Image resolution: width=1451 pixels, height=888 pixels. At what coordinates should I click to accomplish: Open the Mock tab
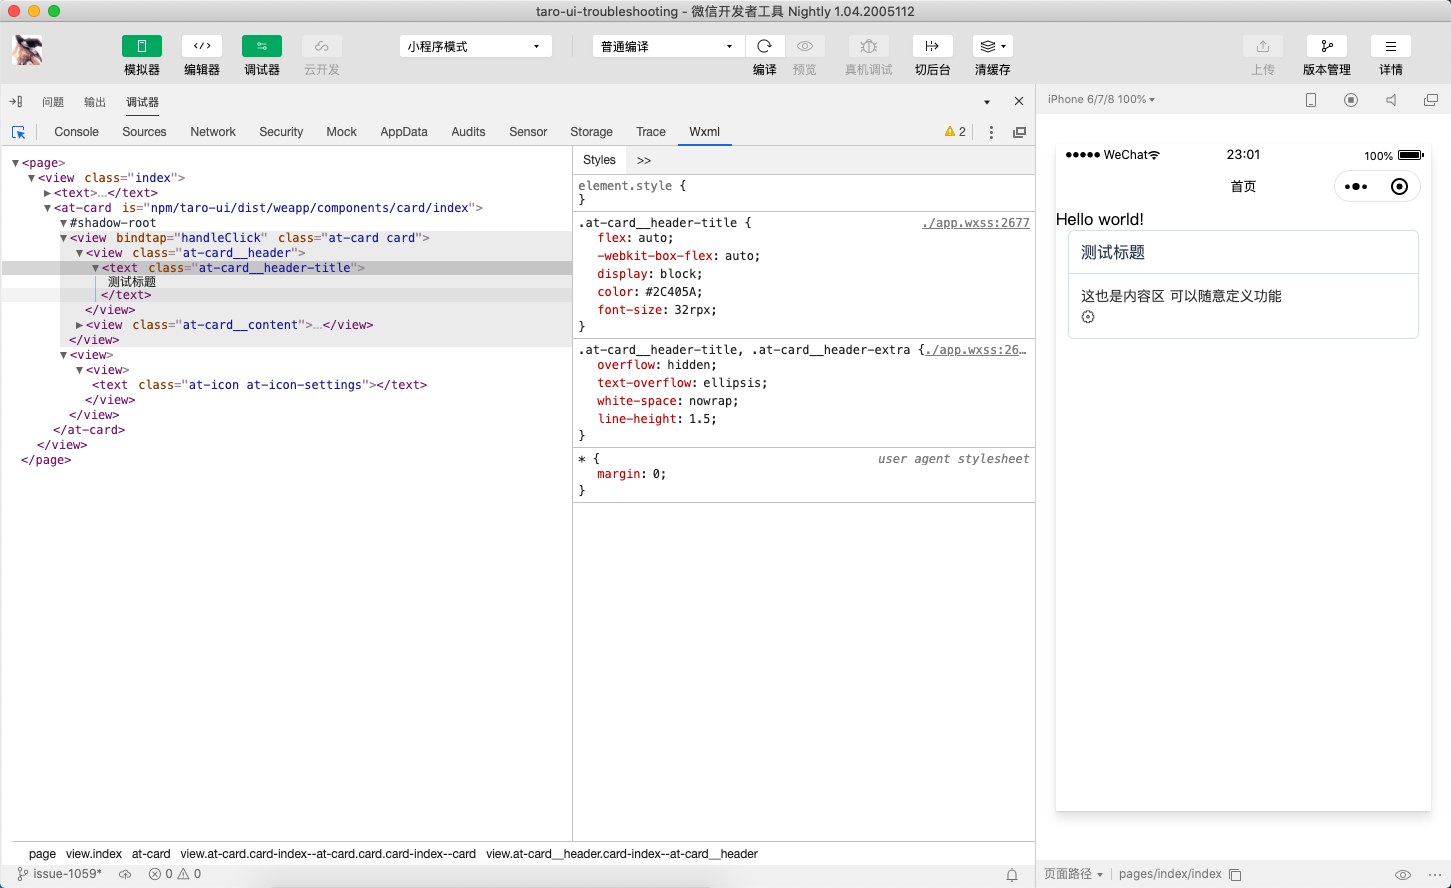(x=341, y=132)
